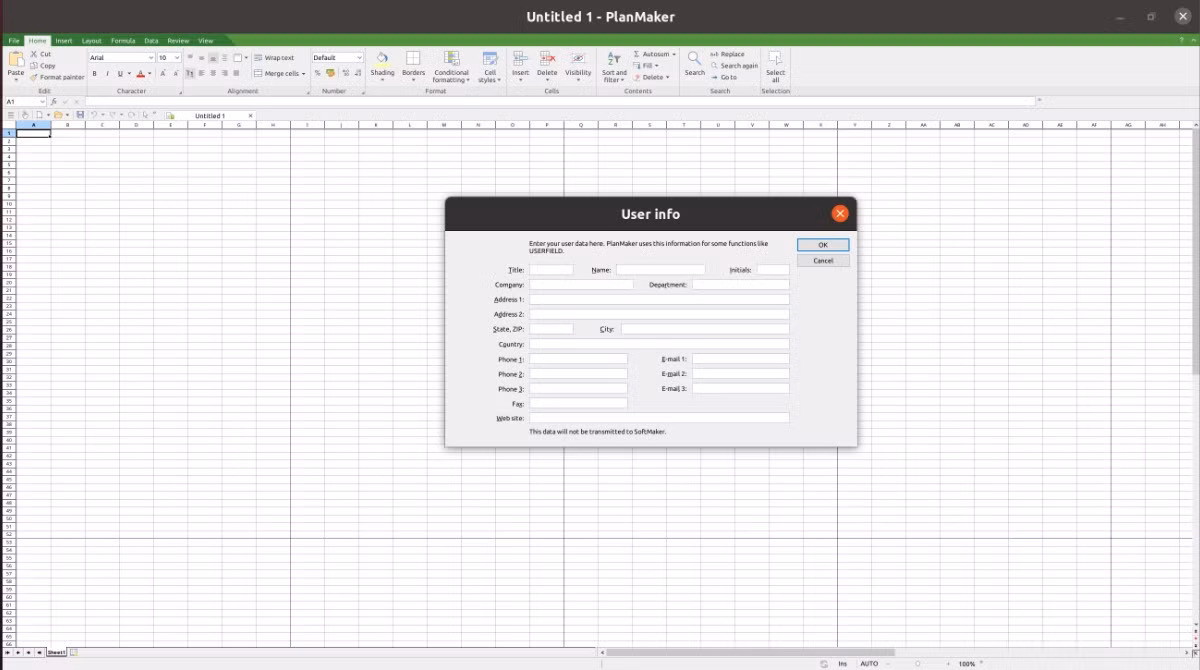Switch to the View ribbon tab
The image size is (1200, 670).
(206, 41)
